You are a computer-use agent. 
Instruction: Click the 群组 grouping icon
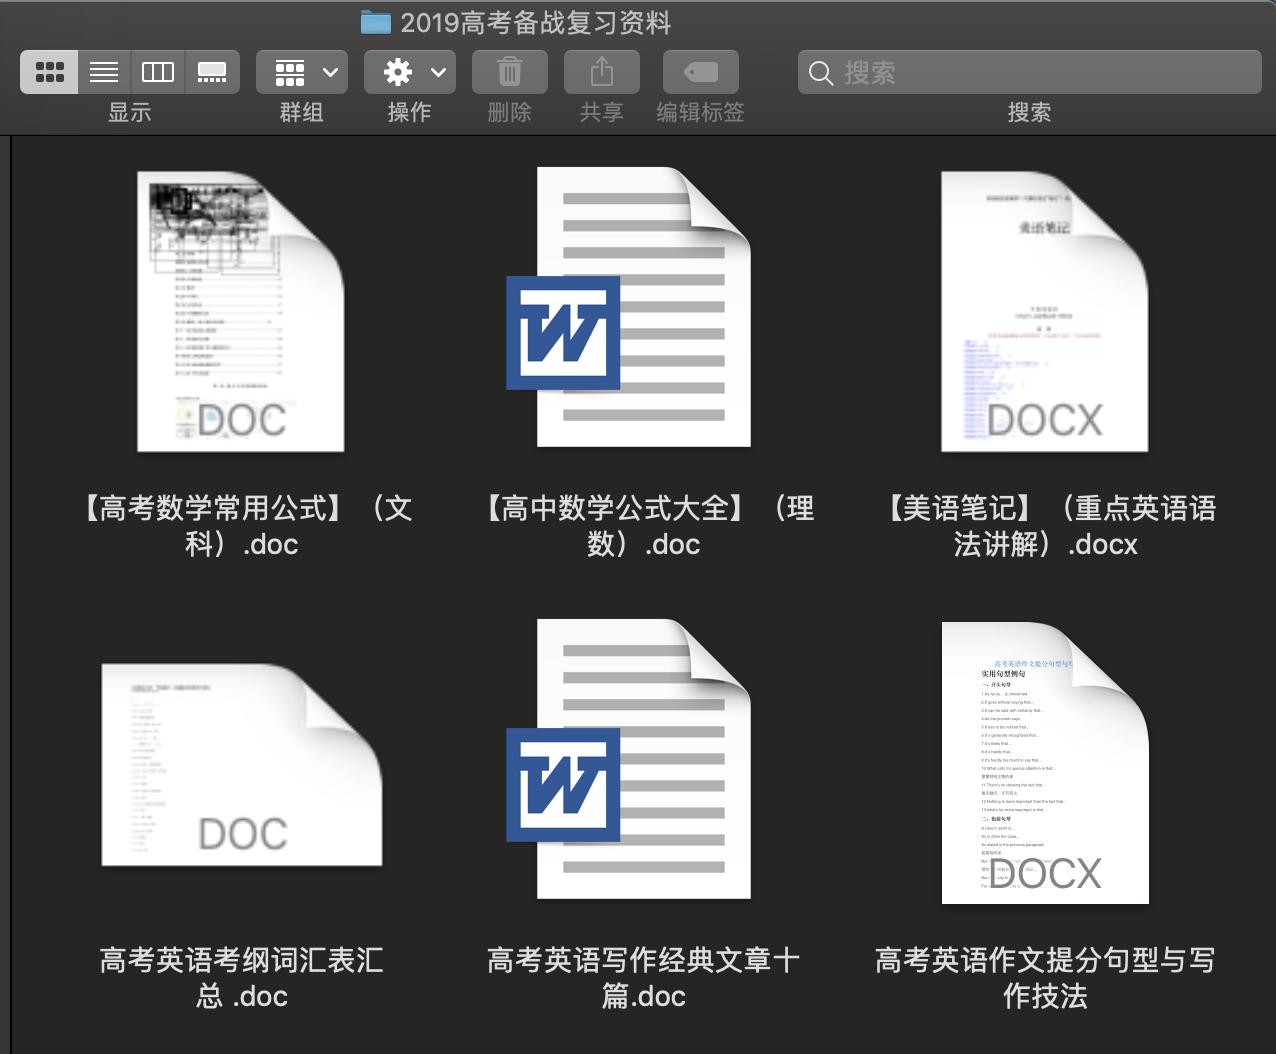[x=290, y=71]
